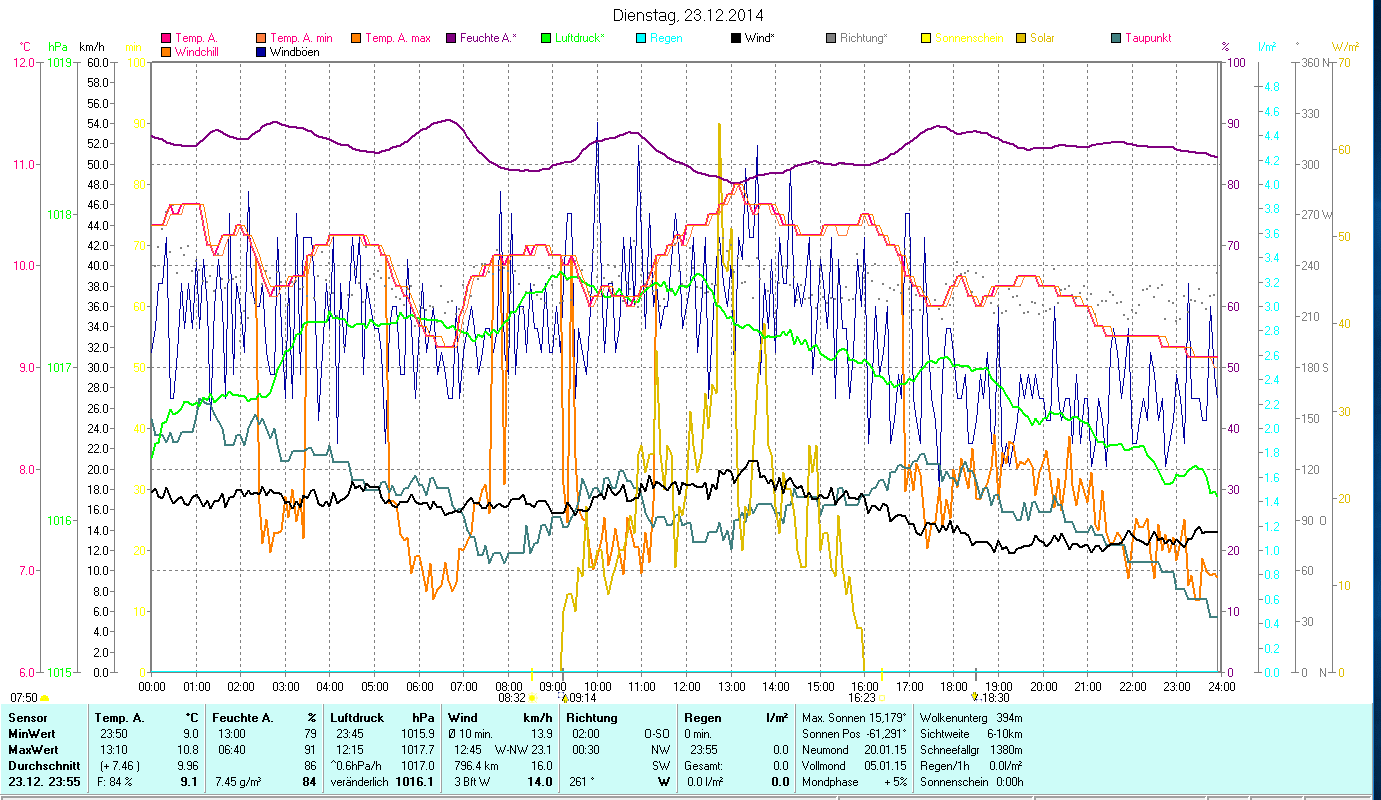Screen dimensions: 1381x800
Task: Click the W/m² axis unit label
Action: pos(1345,46)
